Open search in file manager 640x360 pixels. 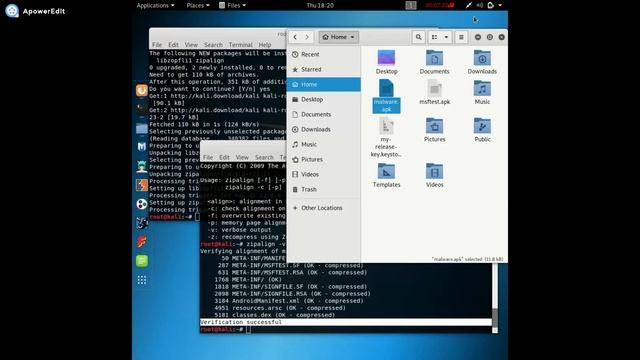click(x=418, y=37)
